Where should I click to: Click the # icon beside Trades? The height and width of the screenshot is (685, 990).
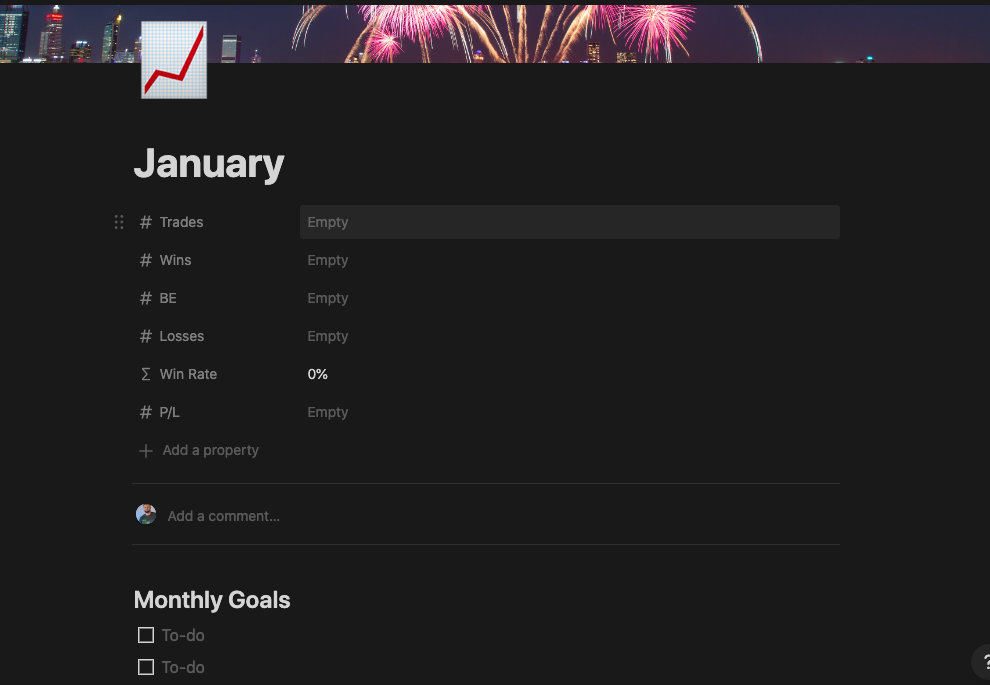145,222
